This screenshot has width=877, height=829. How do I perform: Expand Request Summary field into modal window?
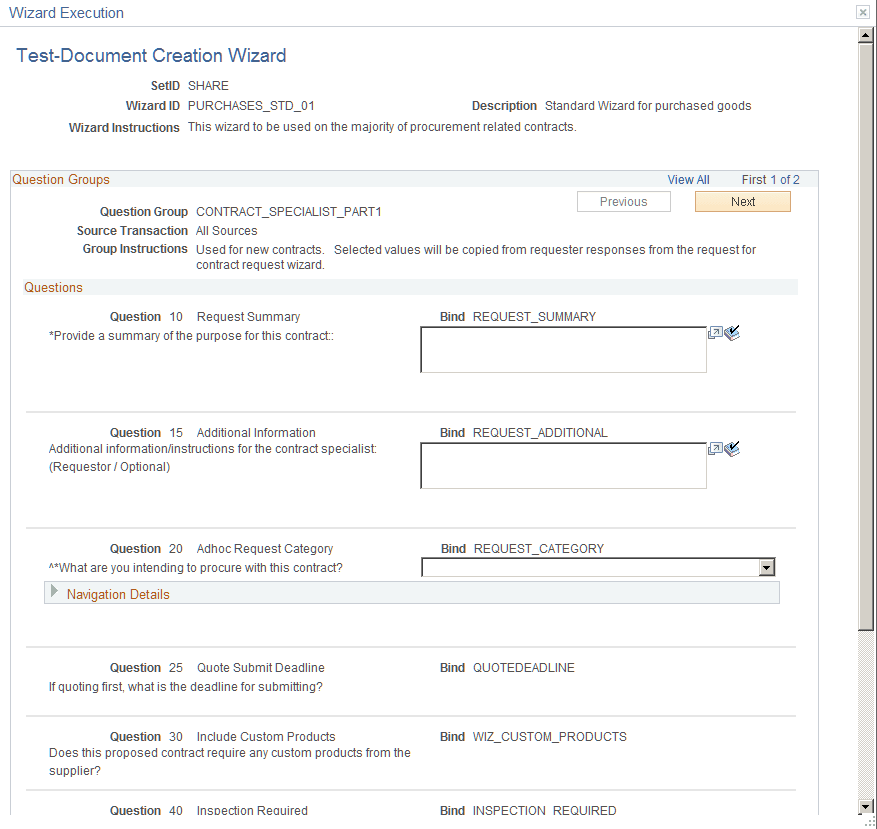click(716, 332)
